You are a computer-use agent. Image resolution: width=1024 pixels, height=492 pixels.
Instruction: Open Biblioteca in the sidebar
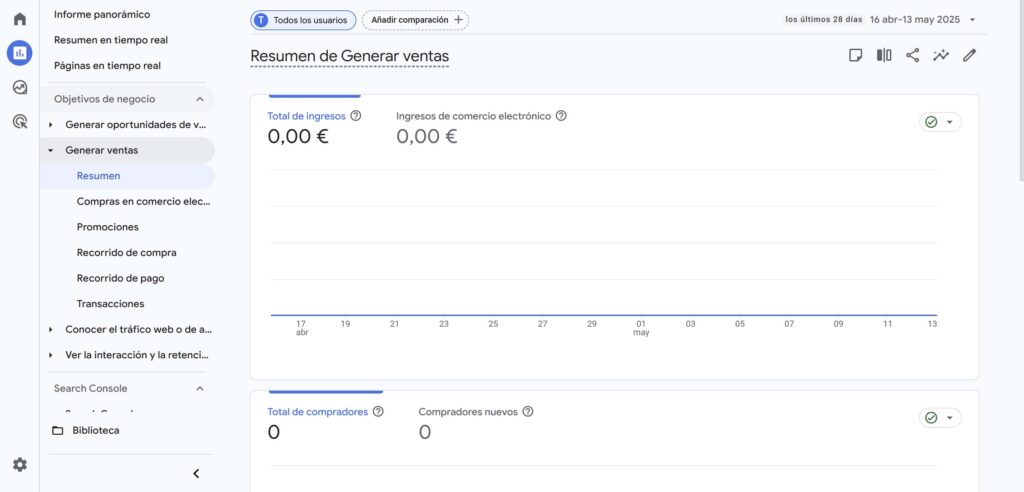(x=95, y=431)
